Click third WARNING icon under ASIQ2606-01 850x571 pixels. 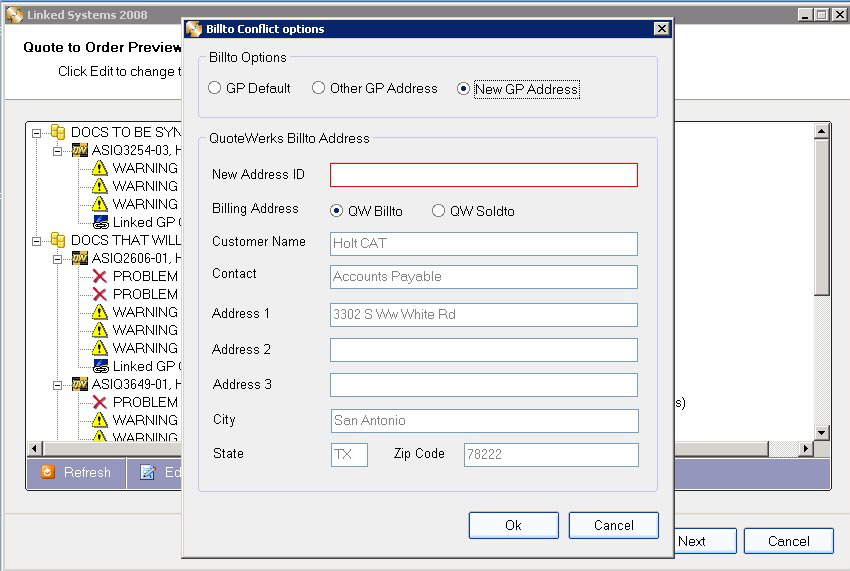coord(100,348)
